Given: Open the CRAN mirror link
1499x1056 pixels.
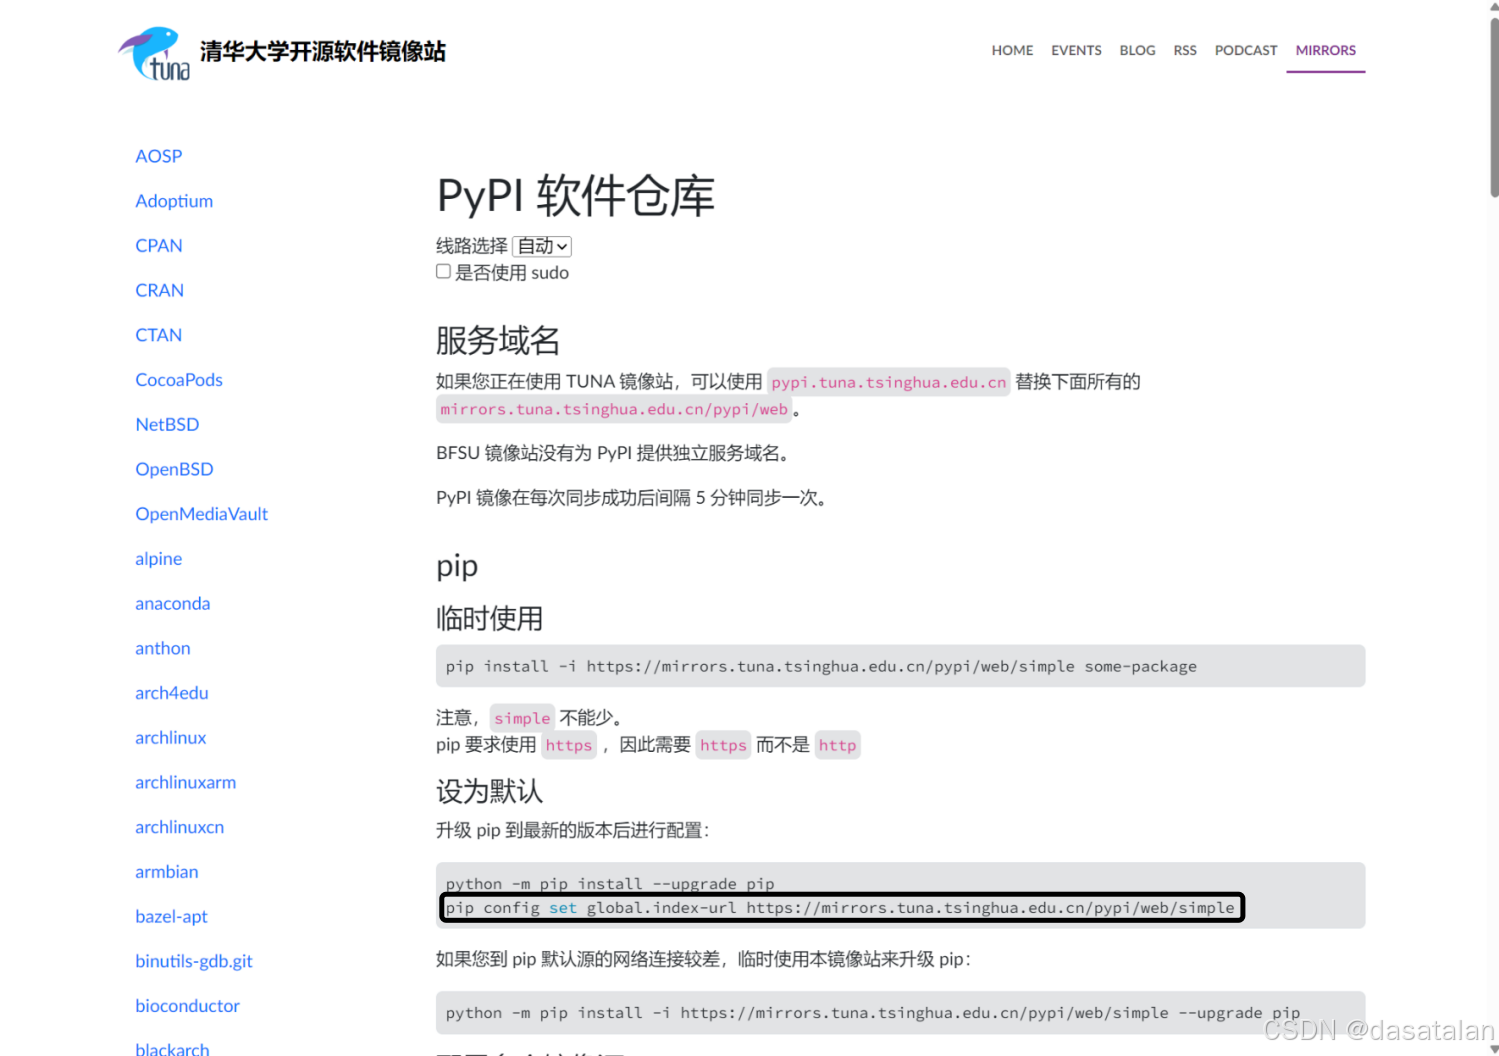Looking at the screenshot, I should pos(160,290).
